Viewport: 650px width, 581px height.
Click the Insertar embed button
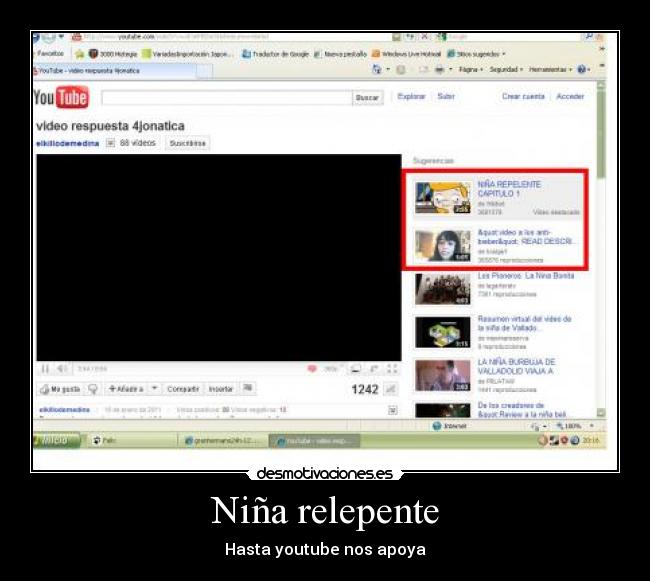(x=221, y=389)
